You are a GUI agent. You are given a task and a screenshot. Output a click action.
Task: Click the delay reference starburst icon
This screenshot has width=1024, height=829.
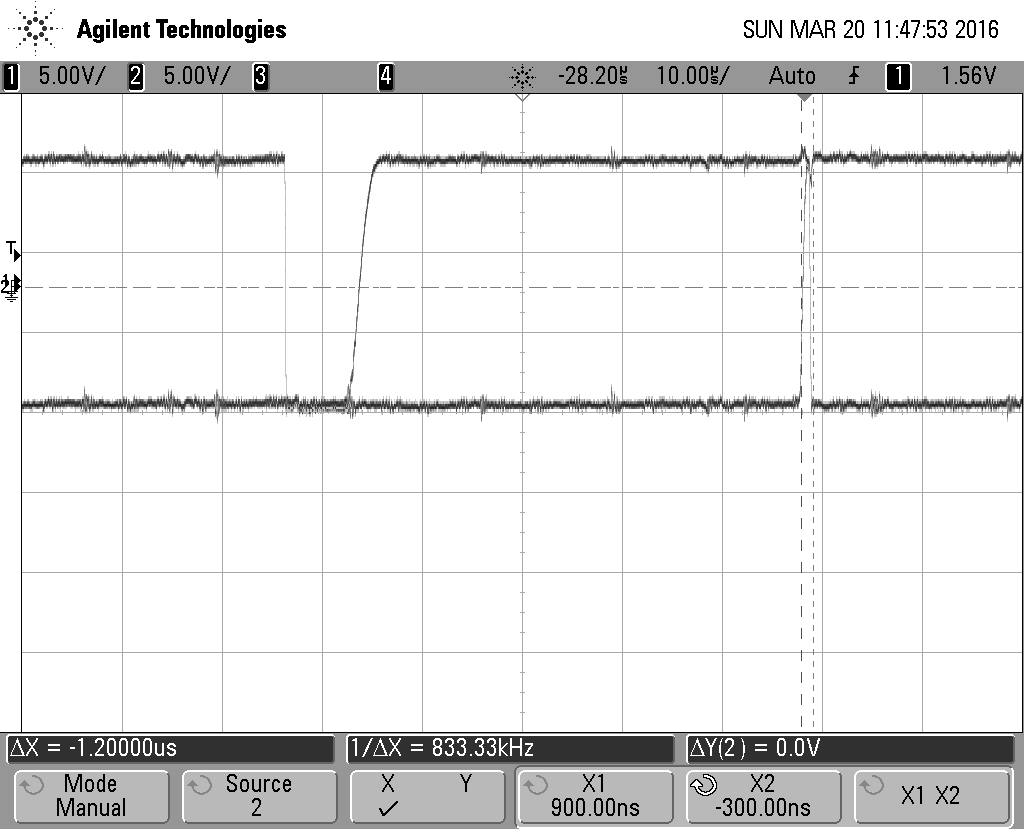pyautogui.click(x=522, y=77)
